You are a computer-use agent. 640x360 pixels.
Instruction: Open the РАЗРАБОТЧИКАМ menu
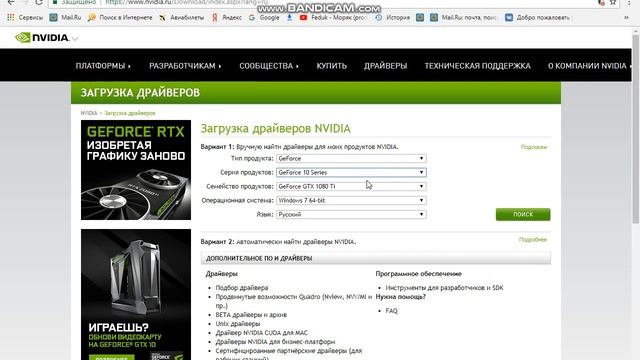[x=185, y=66]
